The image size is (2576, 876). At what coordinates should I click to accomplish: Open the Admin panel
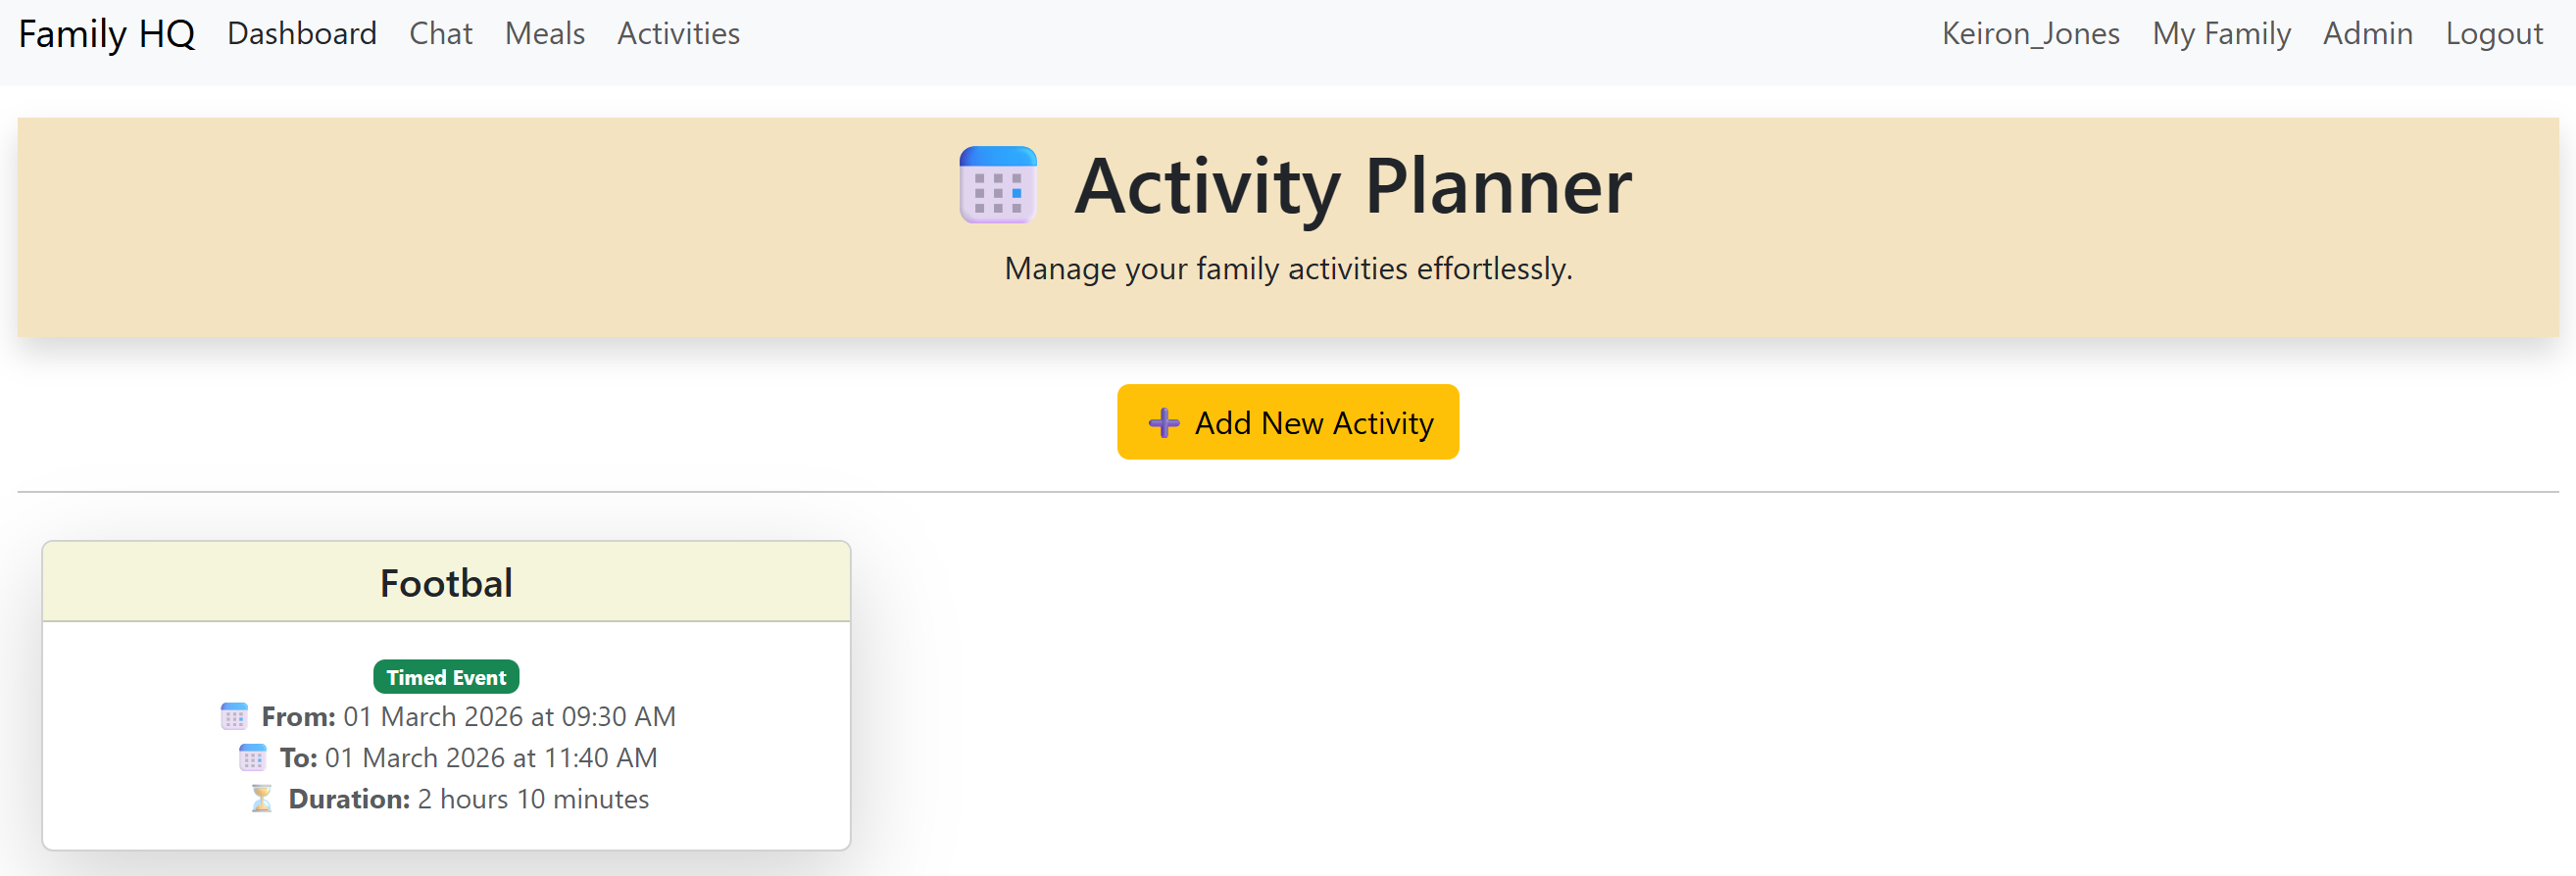click(2367, 33)
